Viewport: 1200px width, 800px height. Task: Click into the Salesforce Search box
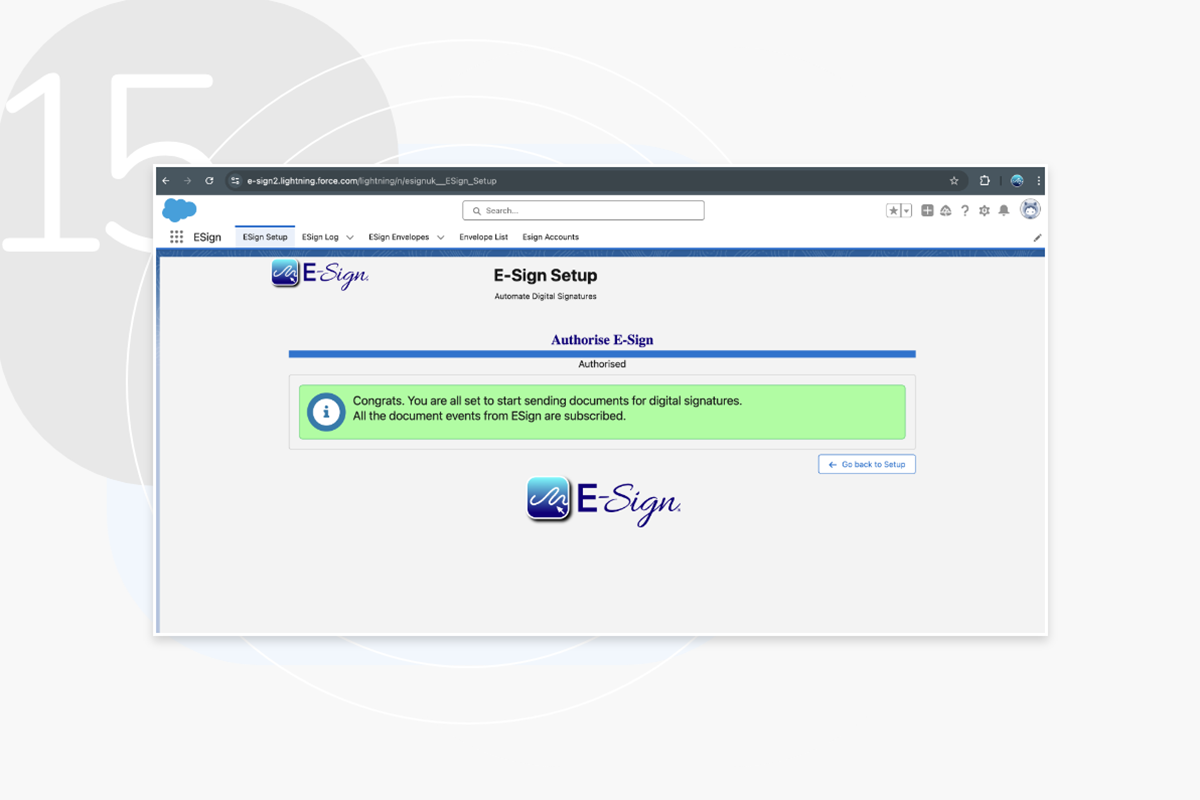pyautogui.click(x=583, y=211)
